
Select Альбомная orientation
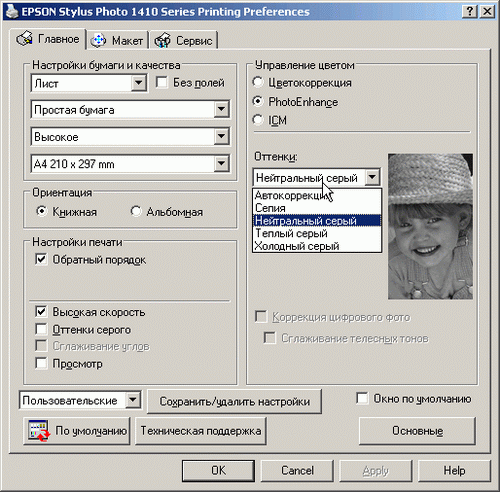tap(136, 211)
